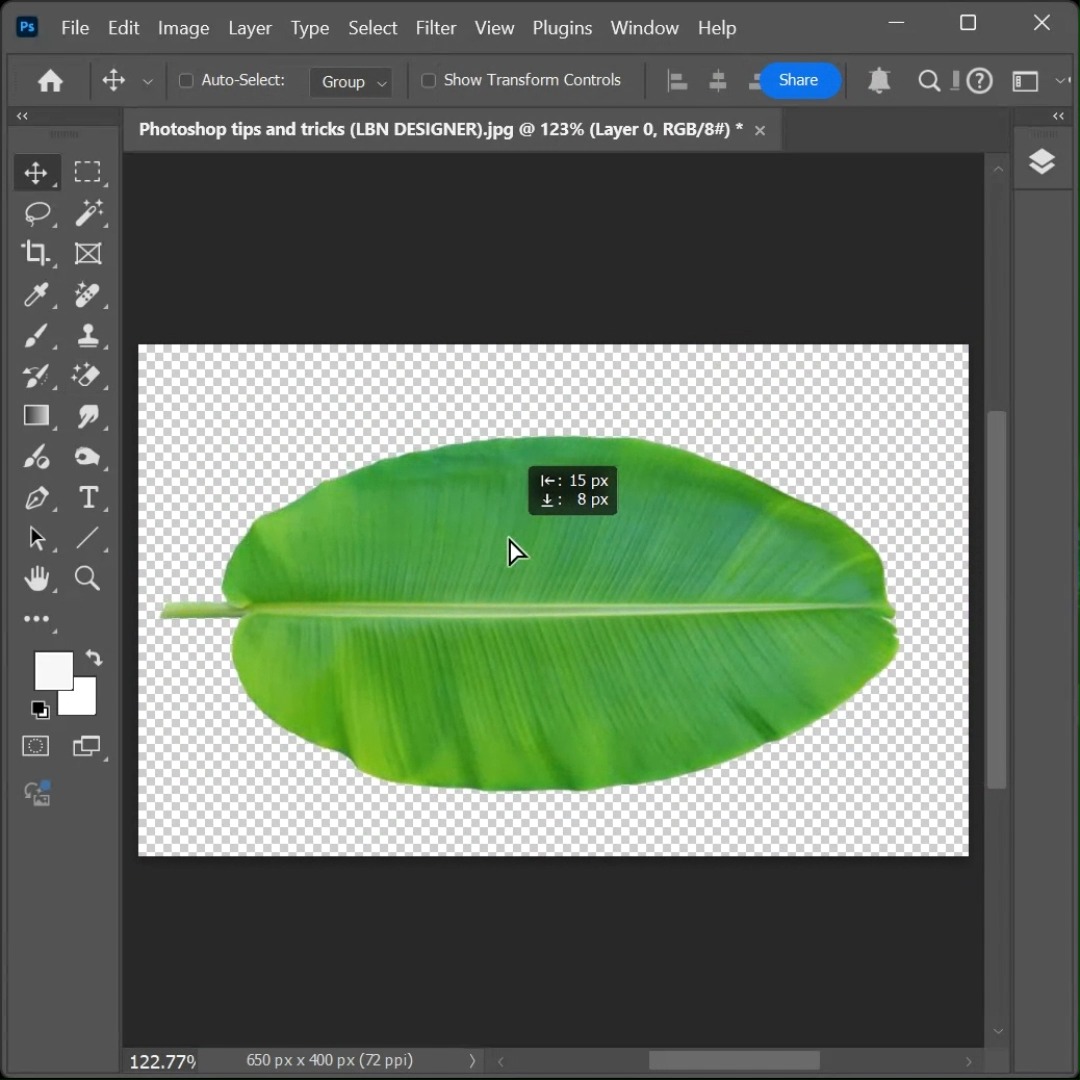Close the Photoshop tips and tricks document tab
This screenshot has height=1080, width=1080.
pos(760,130)
